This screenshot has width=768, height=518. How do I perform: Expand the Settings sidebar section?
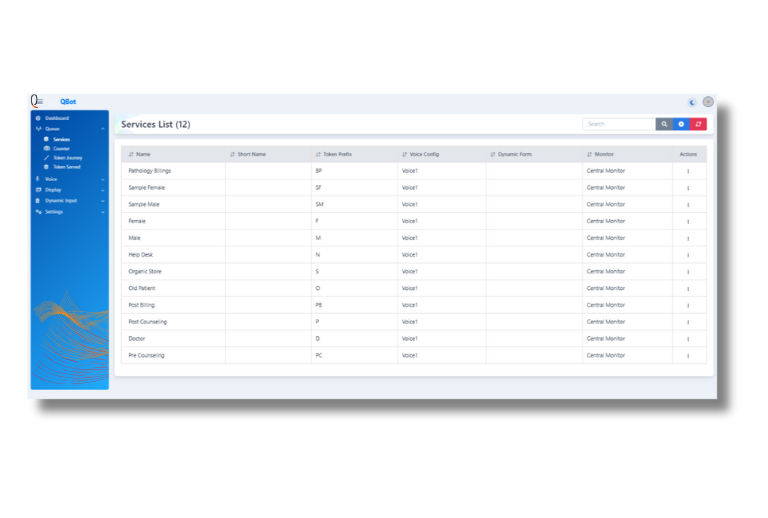click(54, 212)
